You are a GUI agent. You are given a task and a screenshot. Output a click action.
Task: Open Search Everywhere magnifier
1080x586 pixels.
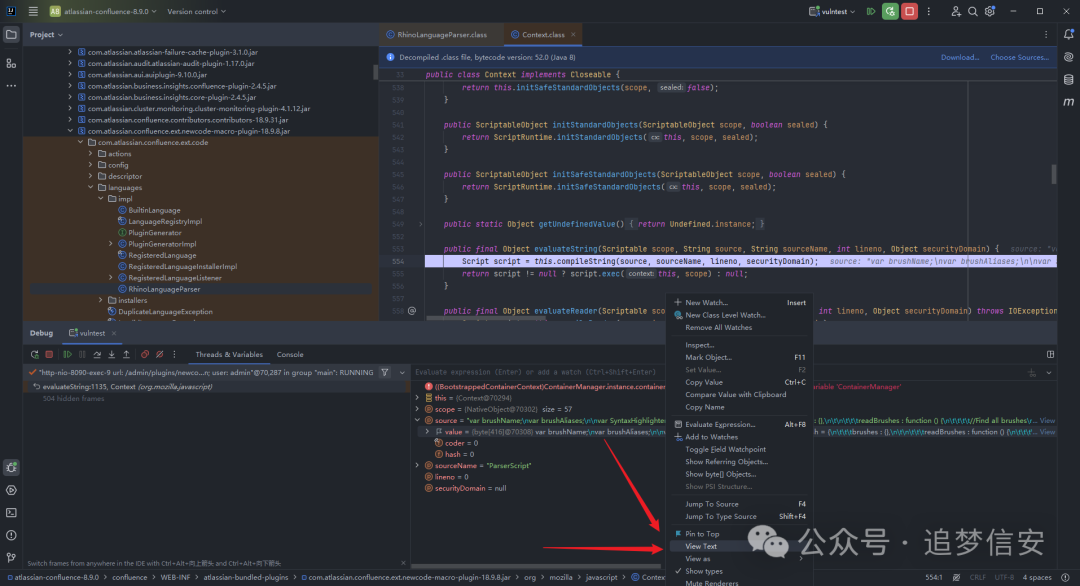[x=973, y=11]
